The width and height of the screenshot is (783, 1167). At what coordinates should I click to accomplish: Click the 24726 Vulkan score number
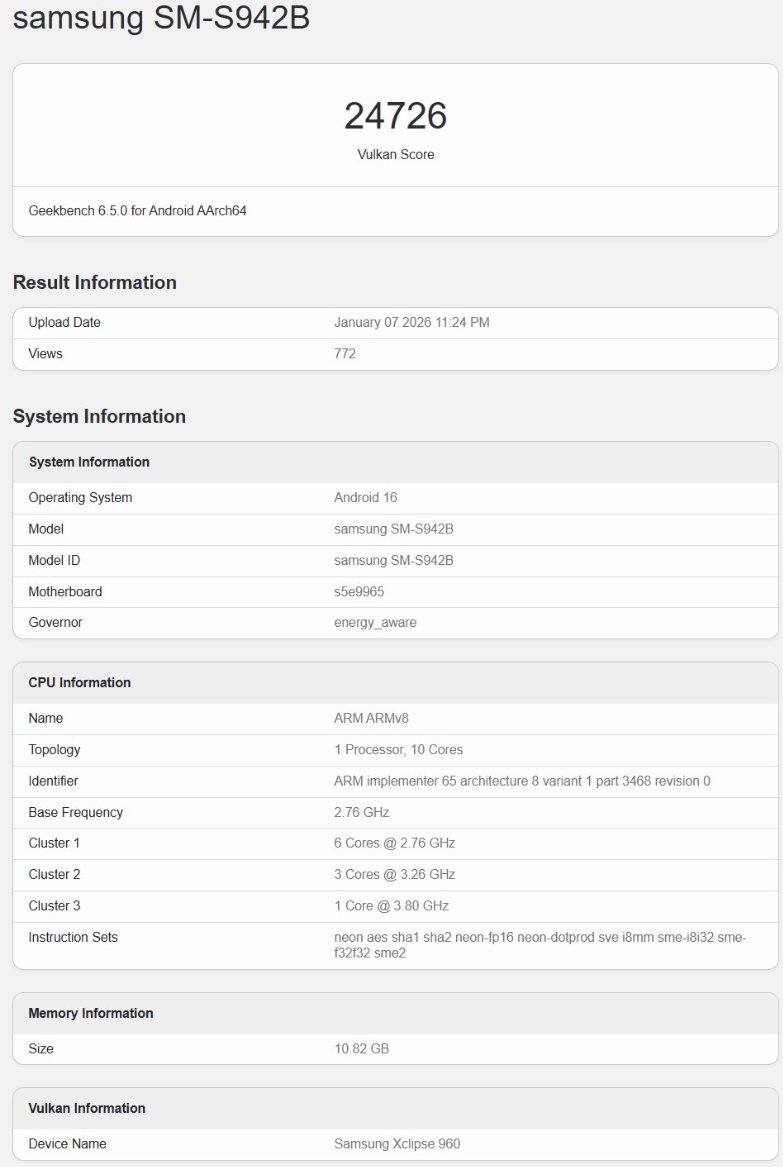click(x=395, y=117)
